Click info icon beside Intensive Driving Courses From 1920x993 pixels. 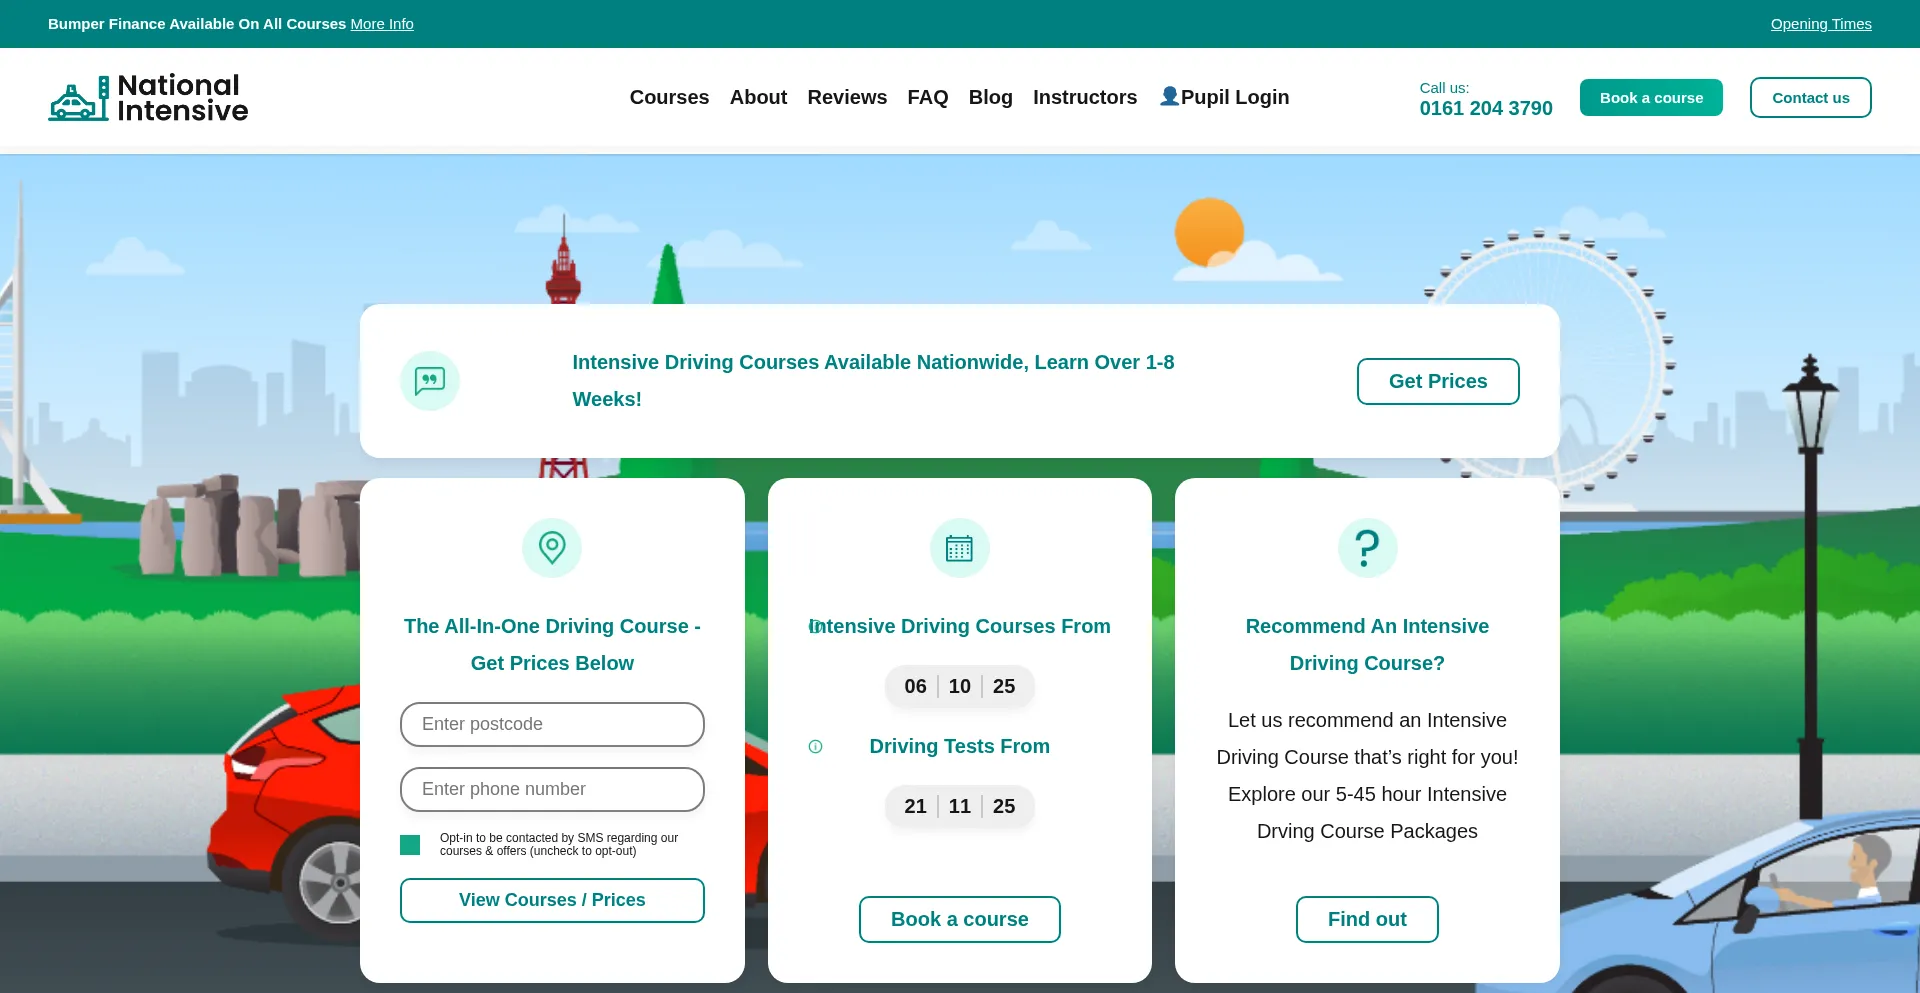815,627
